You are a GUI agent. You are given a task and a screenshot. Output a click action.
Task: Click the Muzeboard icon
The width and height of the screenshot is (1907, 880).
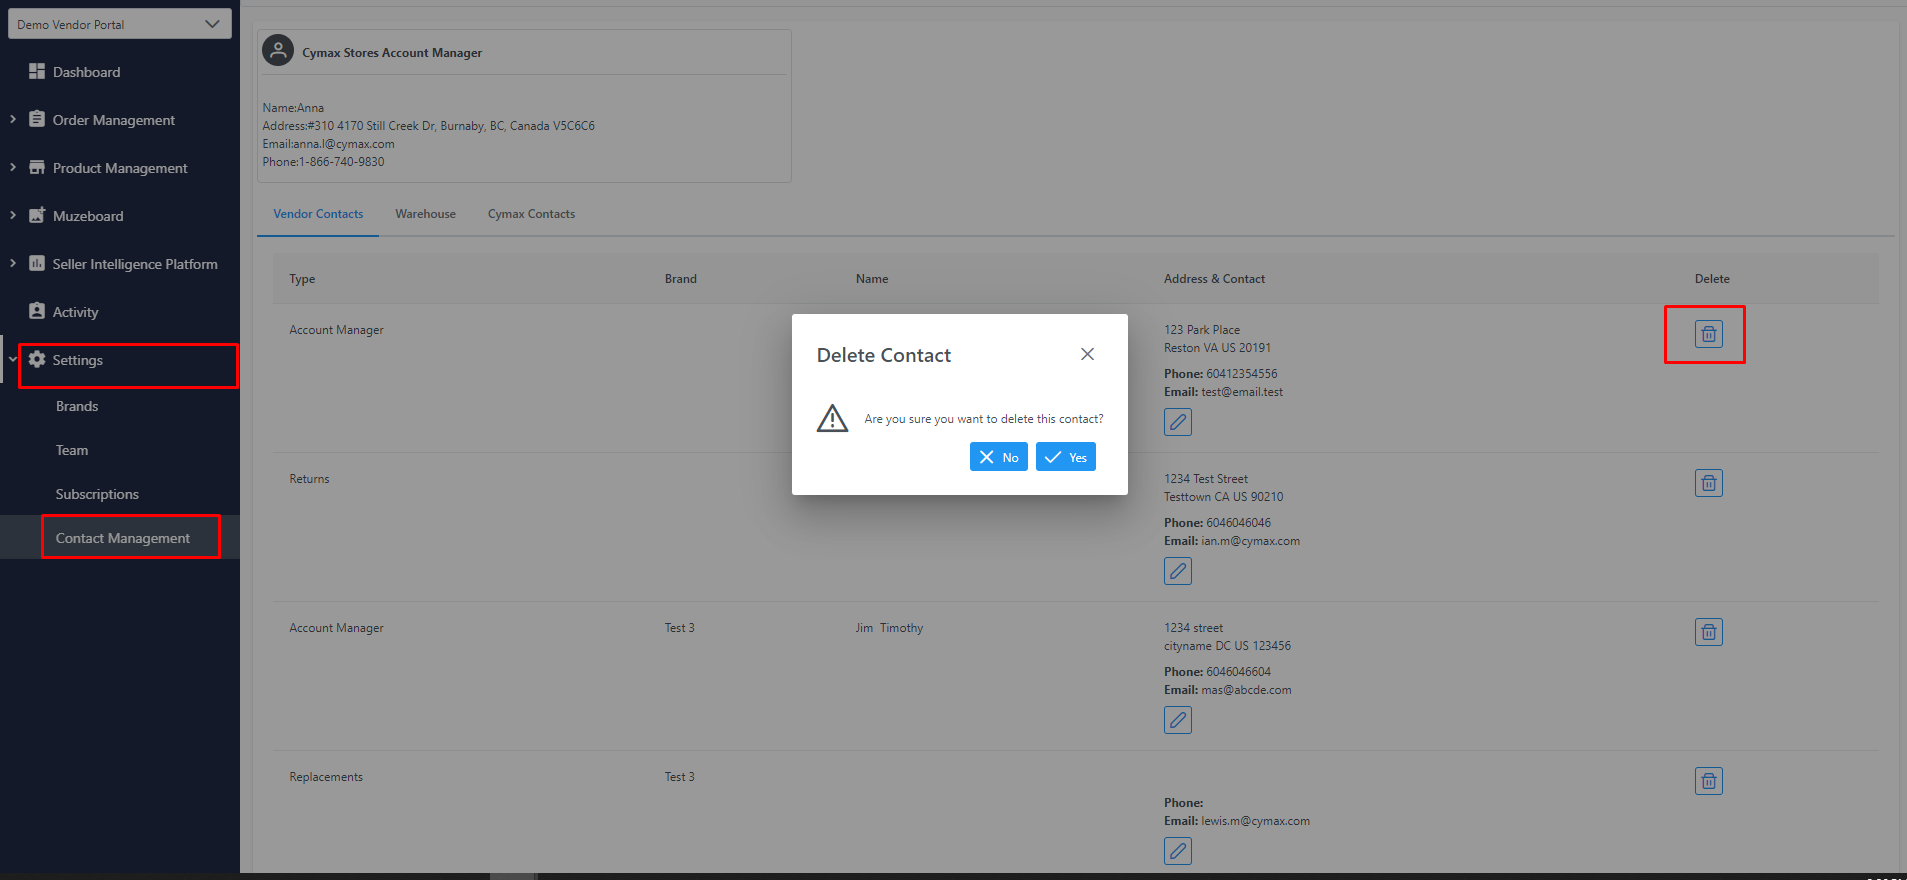tap(37, 215)
